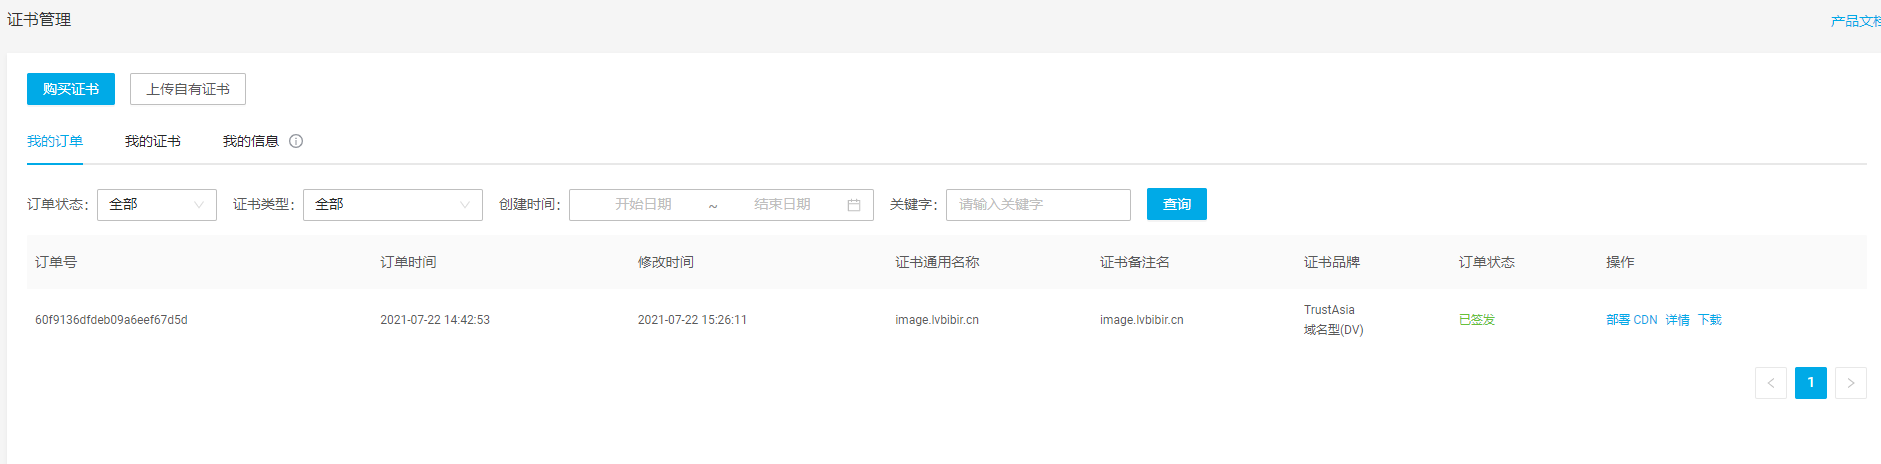Go to previous page arrow
The width and height of the screenshot is (1881, 464).
[x=1770, y=383]
